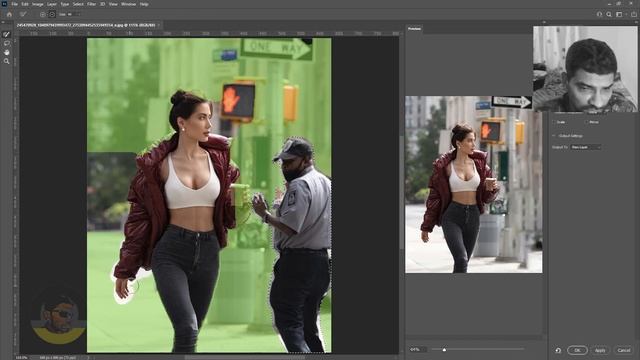Image resolution: width=640 pixels, height=360 pixels.
Task: Toggle the Mirror checkbox
Action: coord(587,122)
